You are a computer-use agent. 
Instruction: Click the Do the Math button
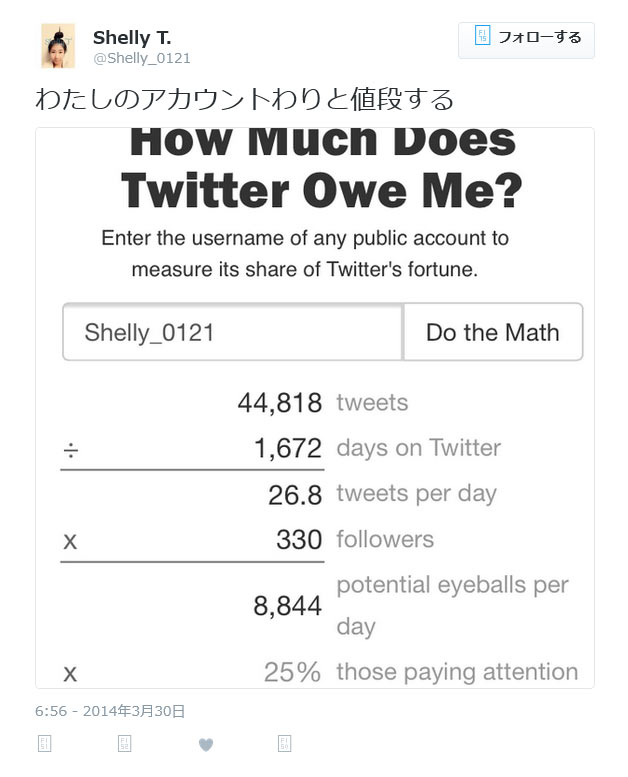coord(493,332)
